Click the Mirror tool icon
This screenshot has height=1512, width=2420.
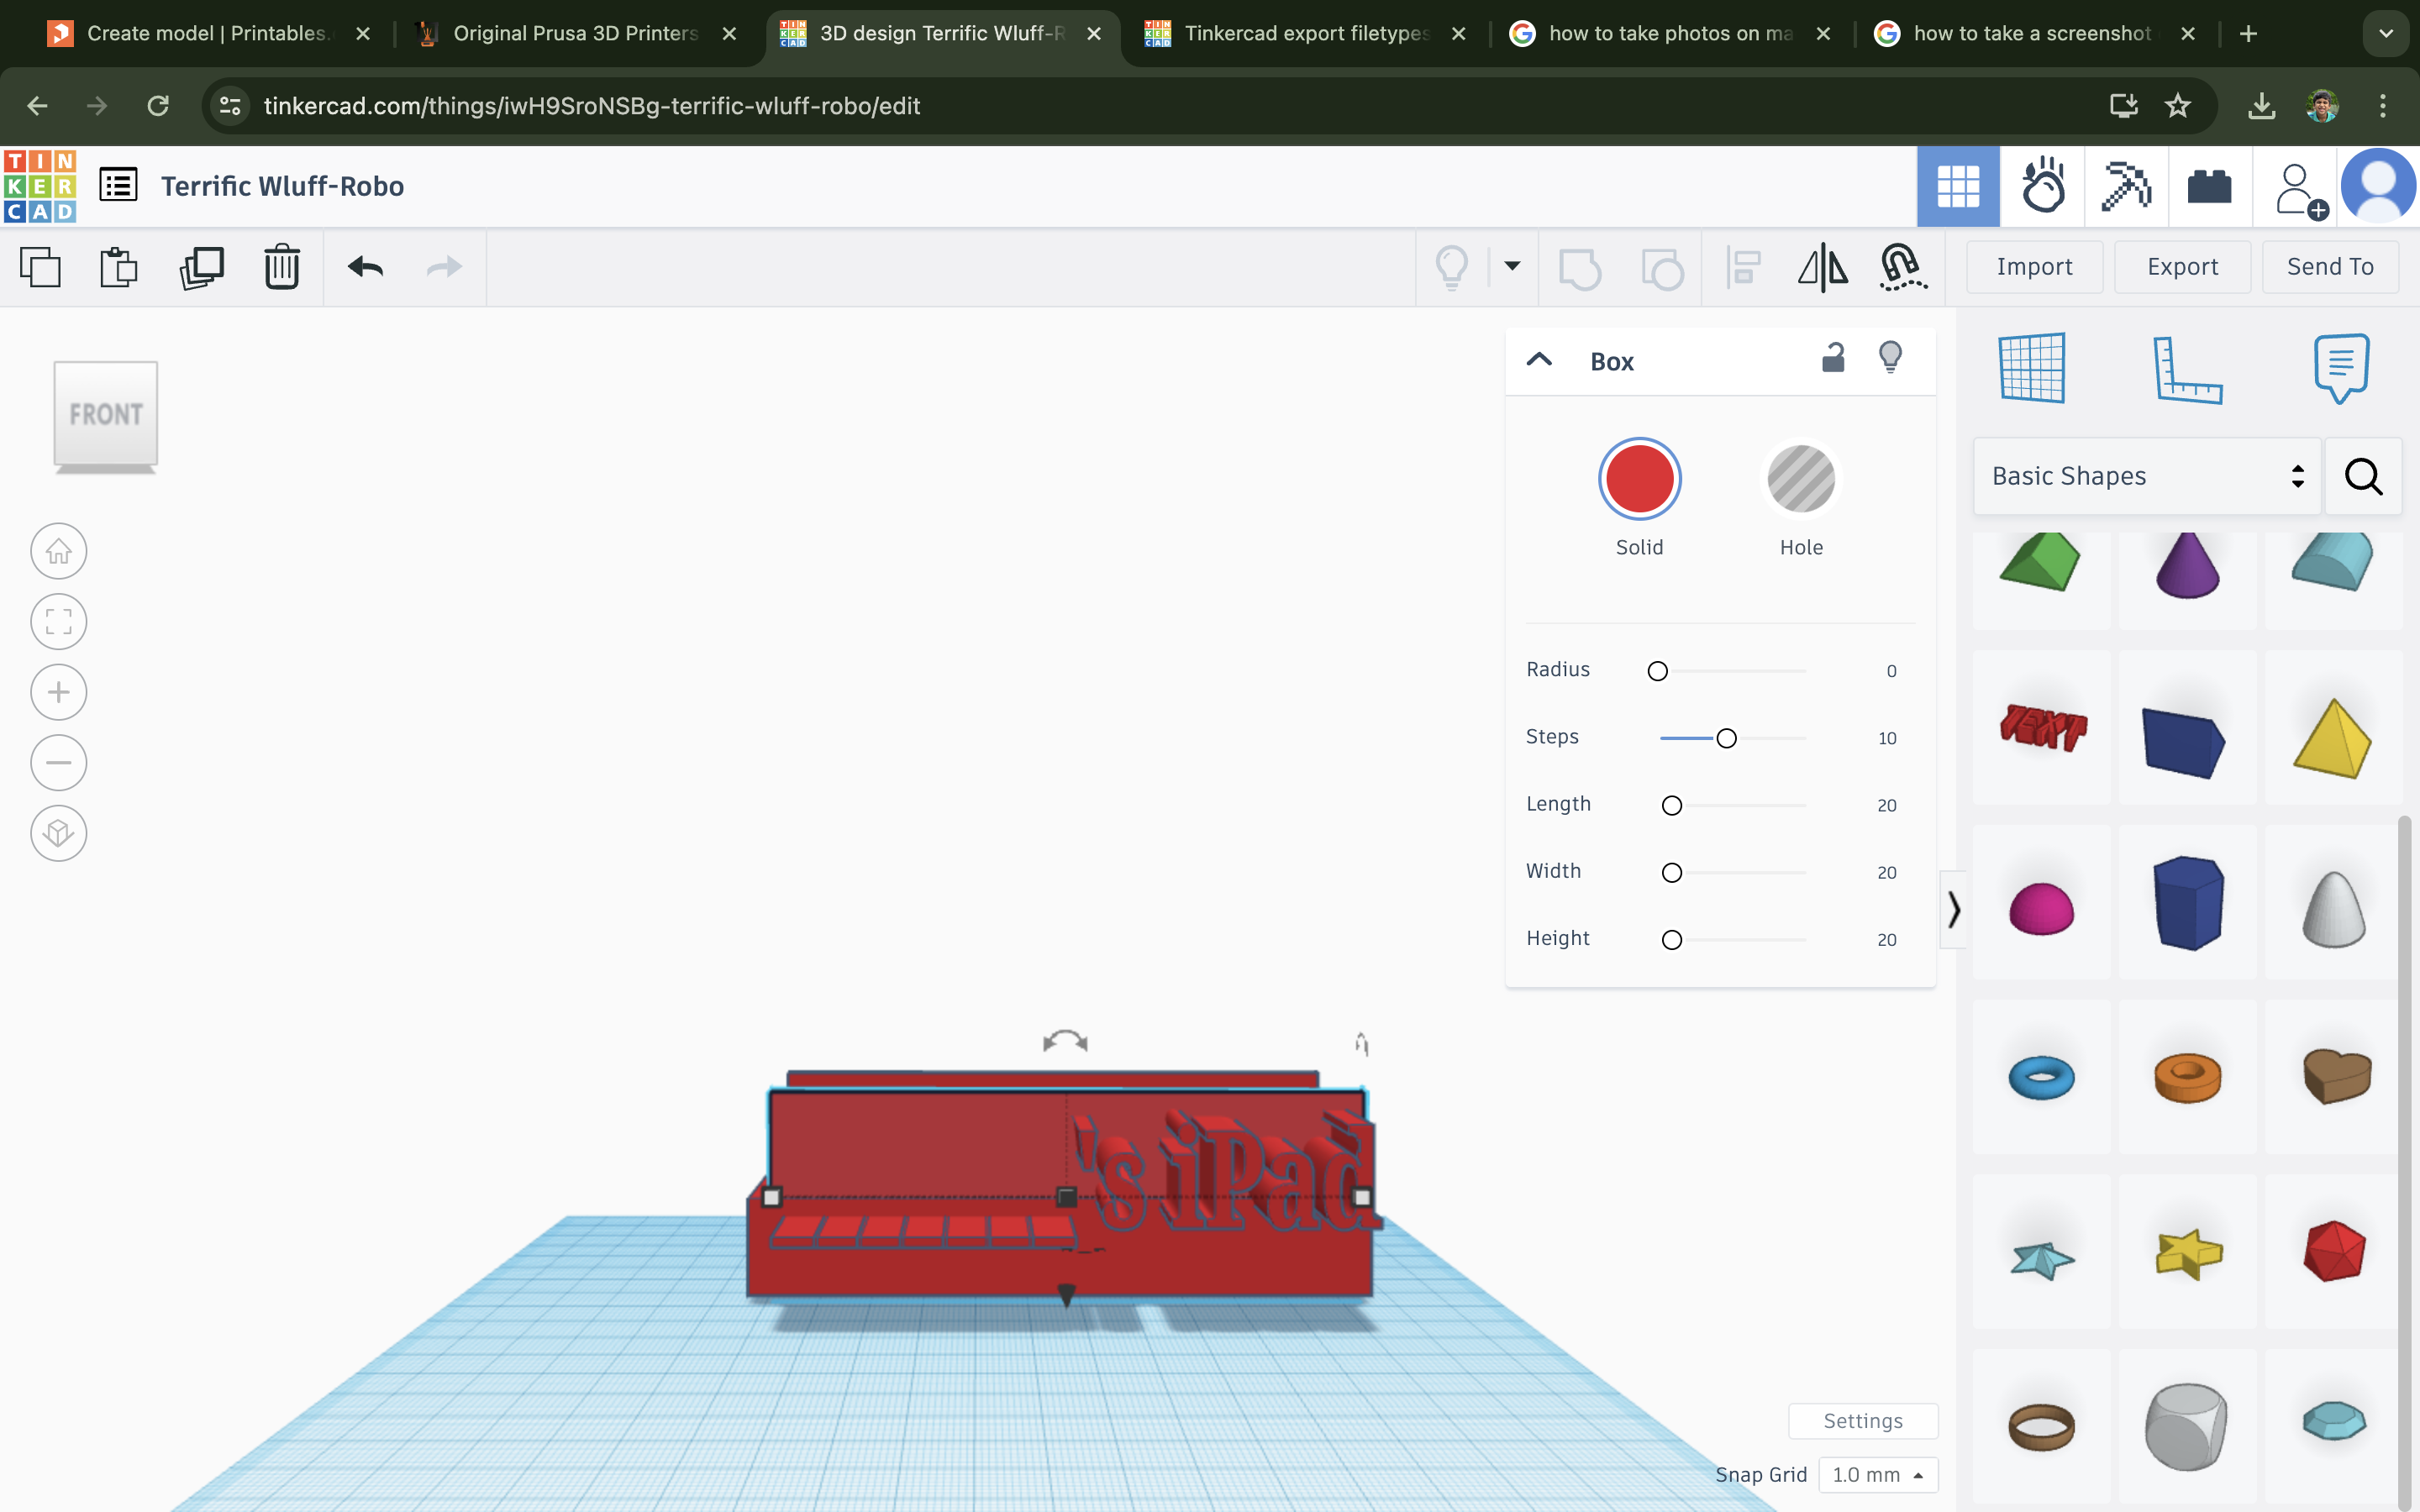point(1823,266)
